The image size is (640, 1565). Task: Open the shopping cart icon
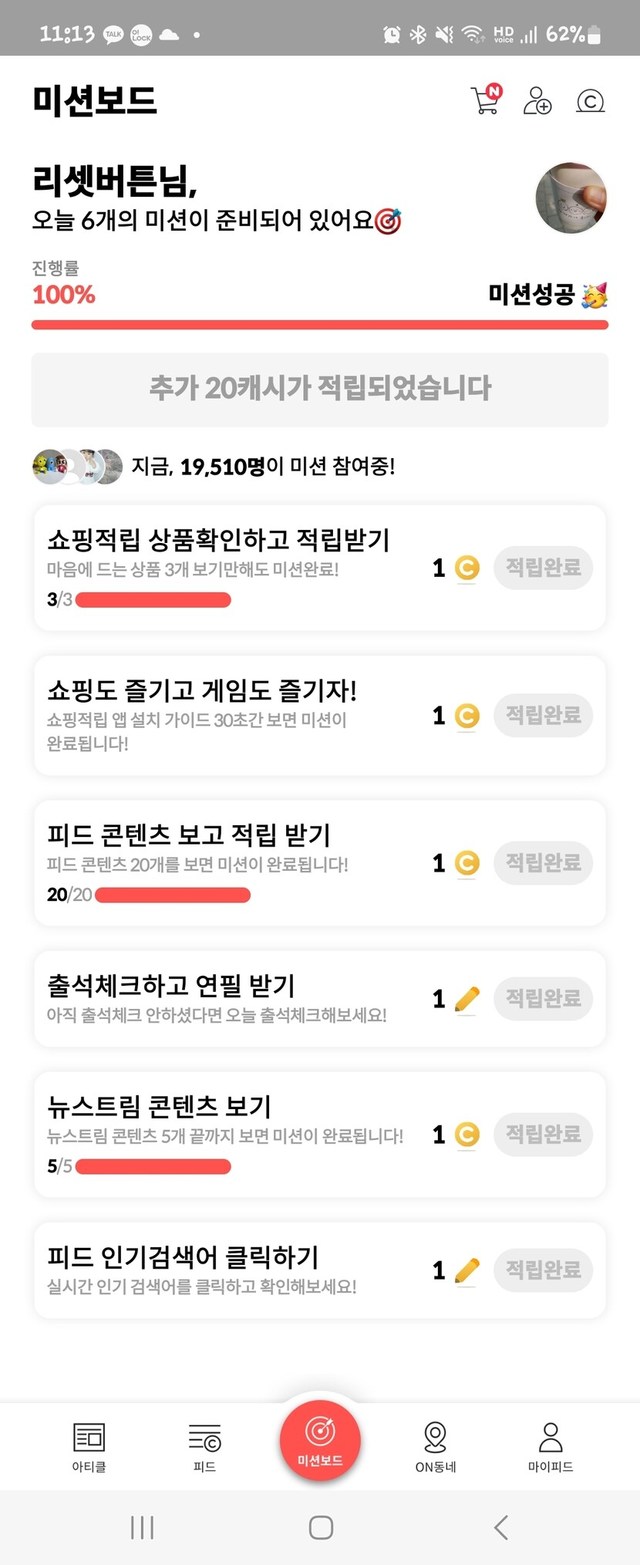coord(485,100)
